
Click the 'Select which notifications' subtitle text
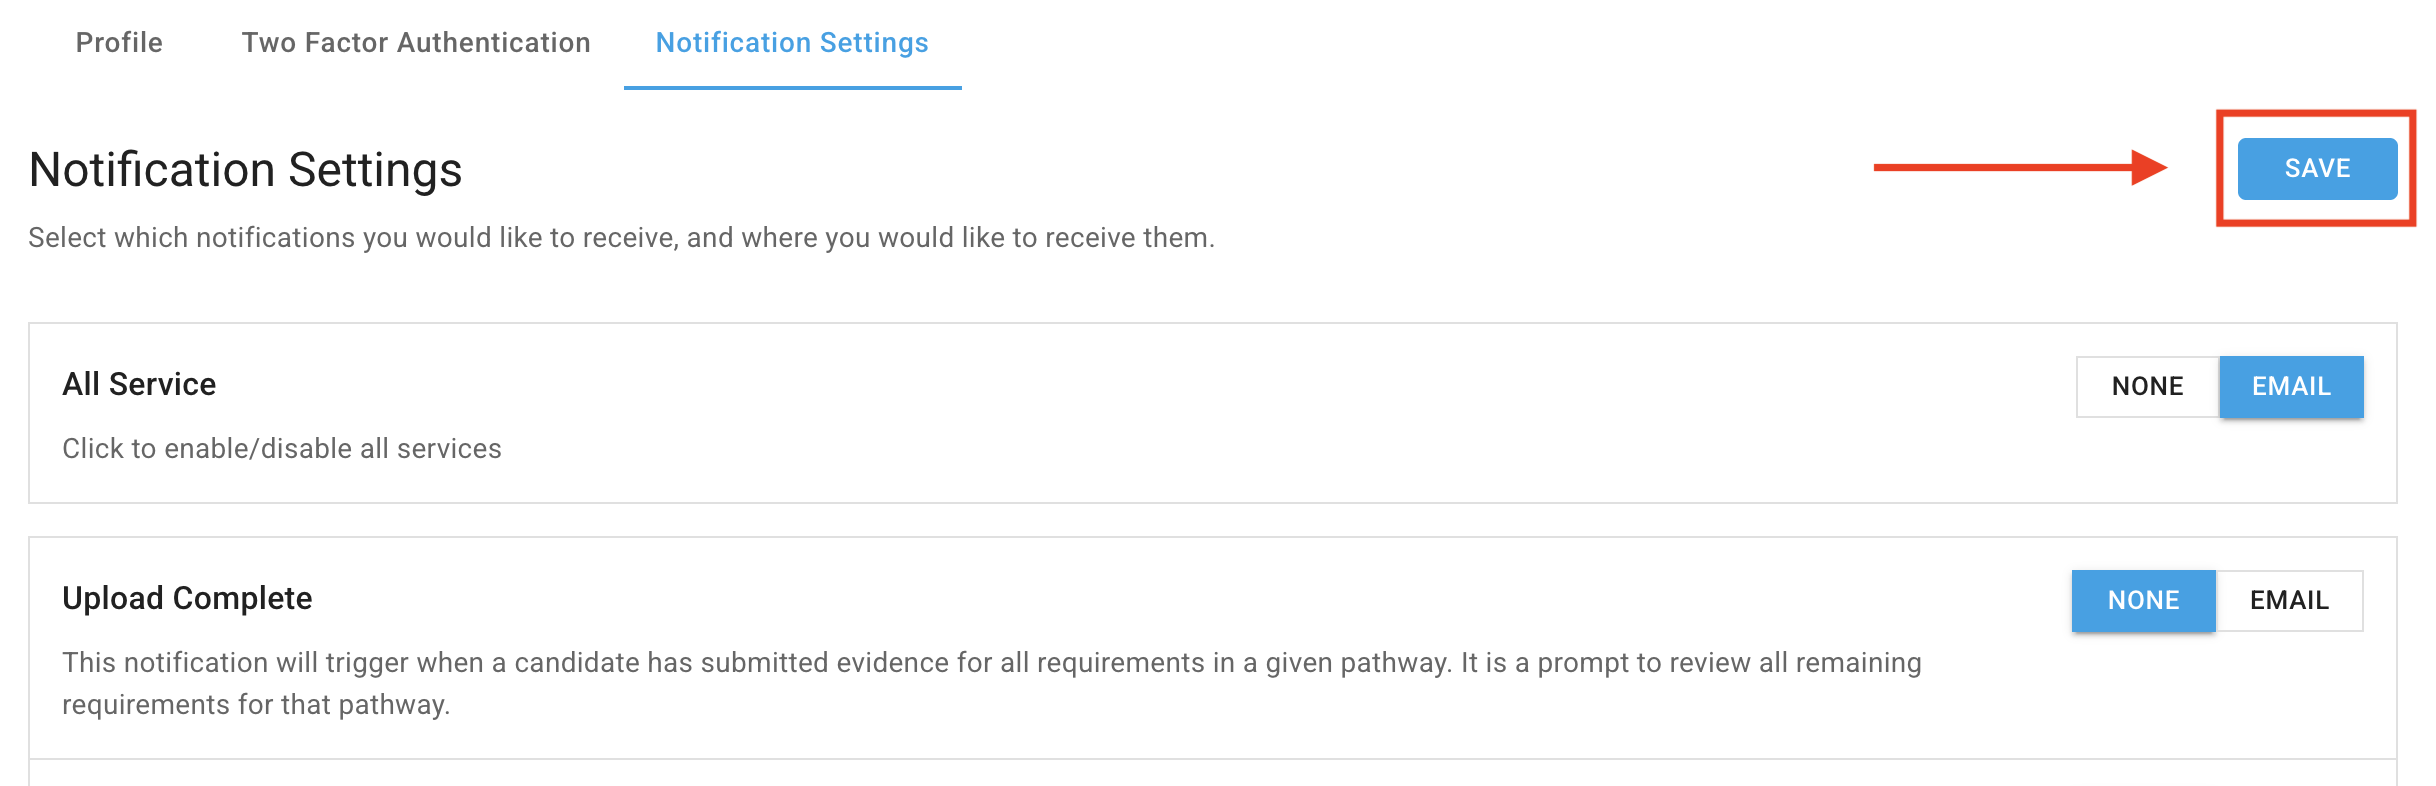click(621, 238)
